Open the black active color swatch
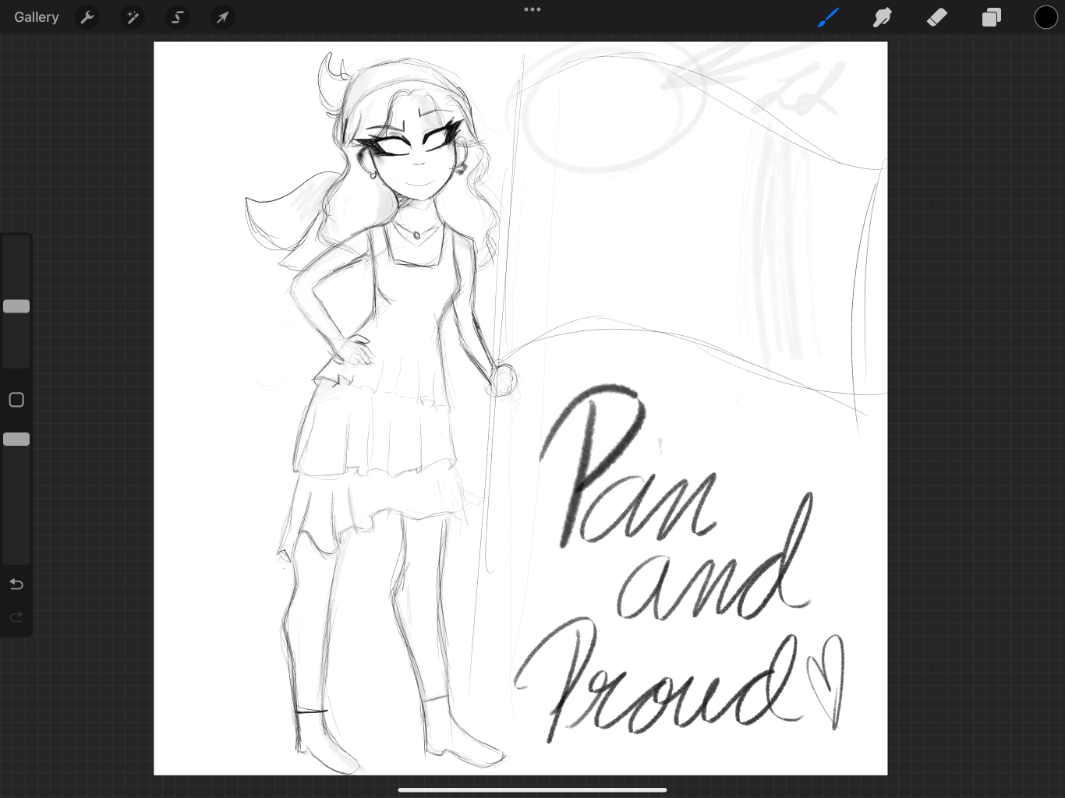 pyautogui.click(x=1045, y=17)
